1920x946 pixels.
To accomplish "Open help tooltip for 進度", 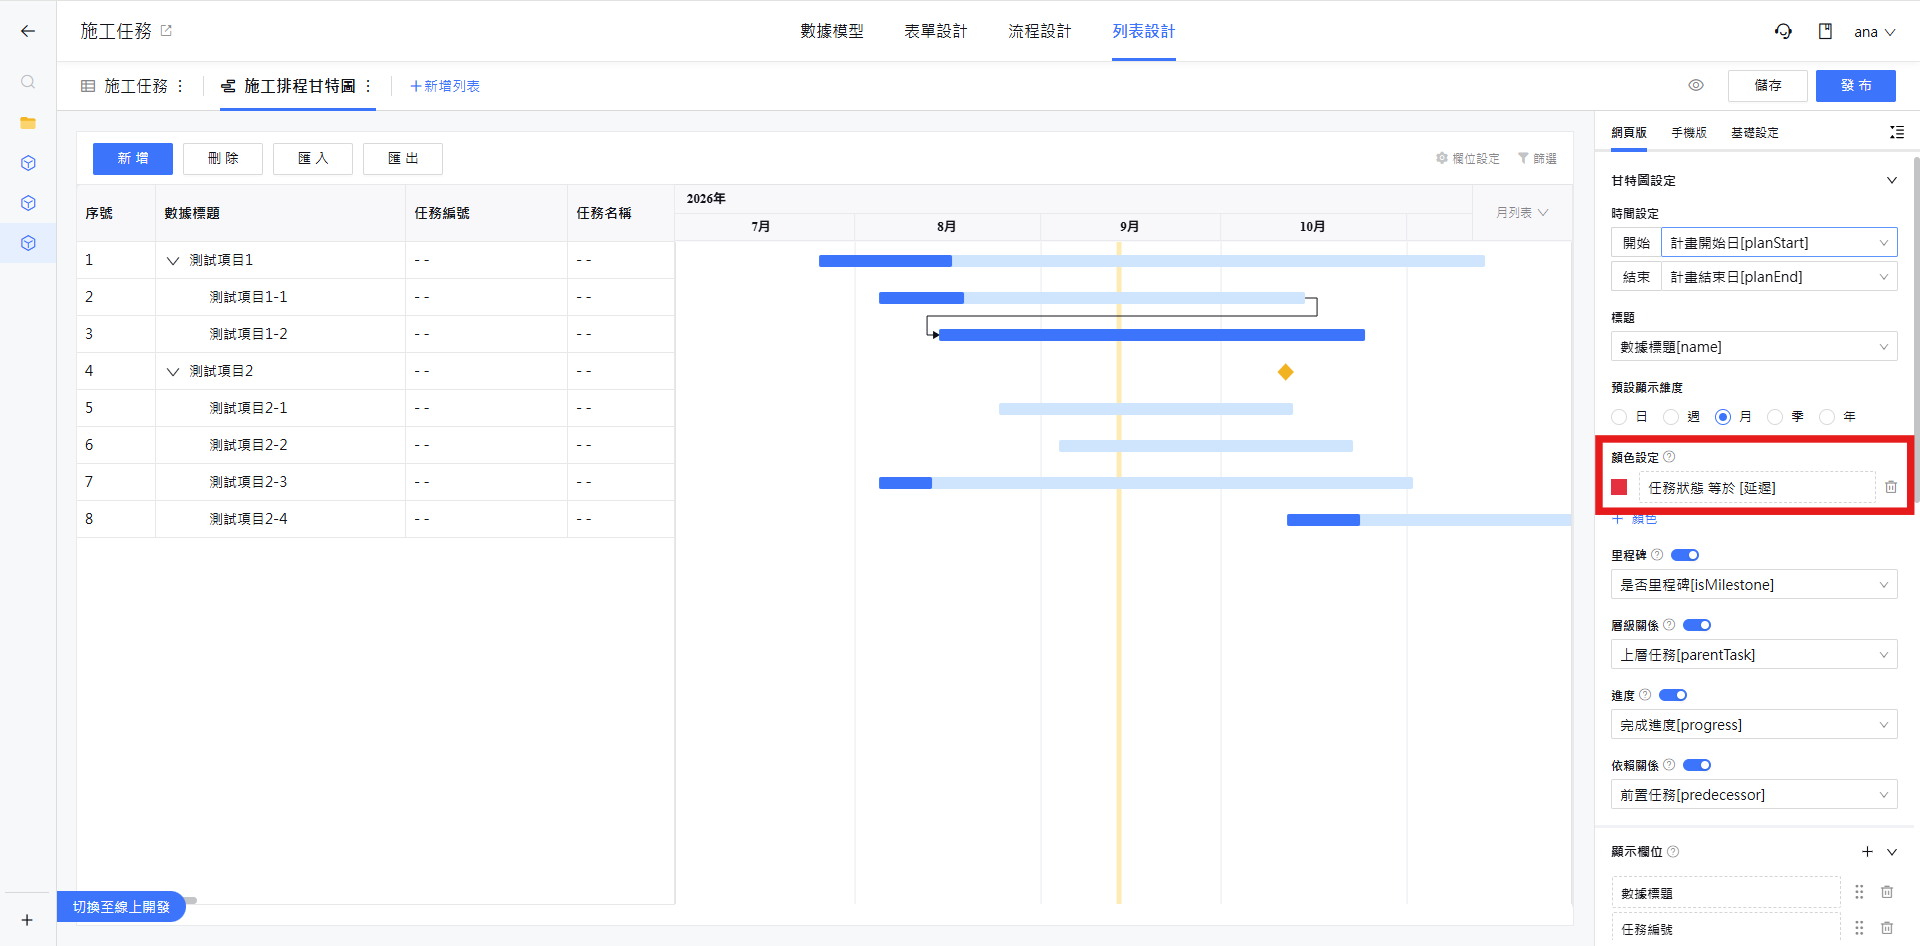I will coord(1645,695).
